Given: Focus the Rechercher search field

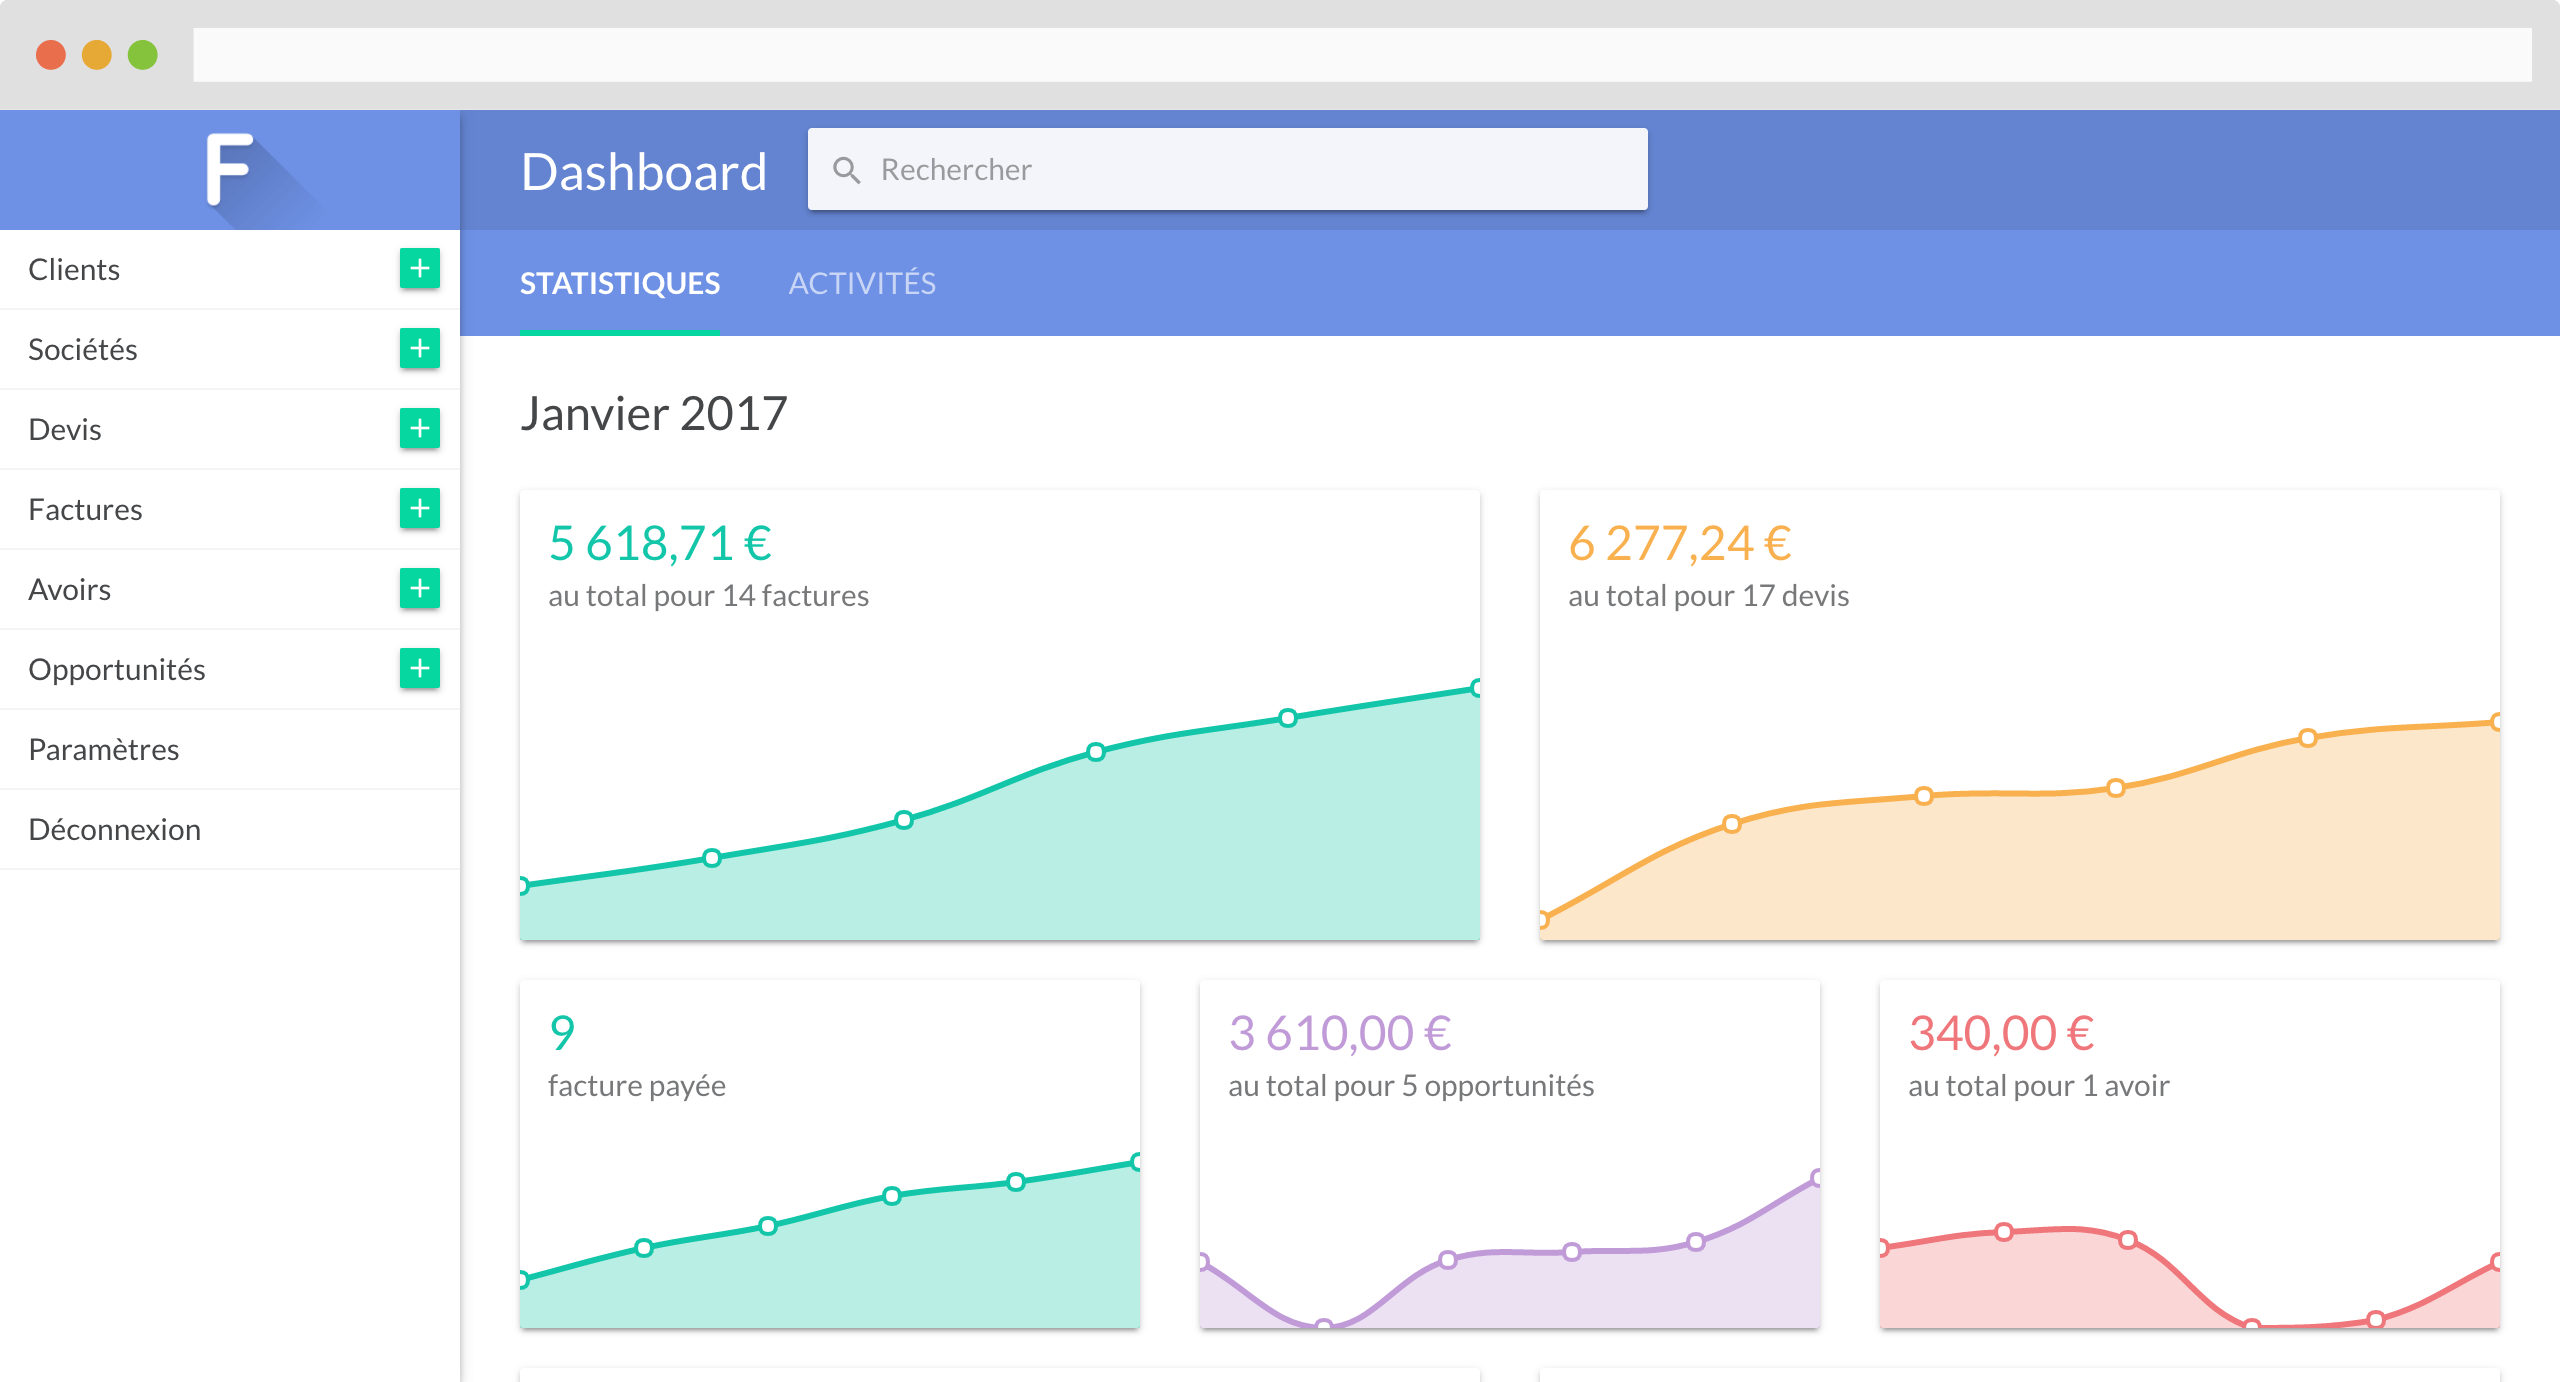Looking at the screenshot, I should pyautogui.click(x=1228, y=169).
